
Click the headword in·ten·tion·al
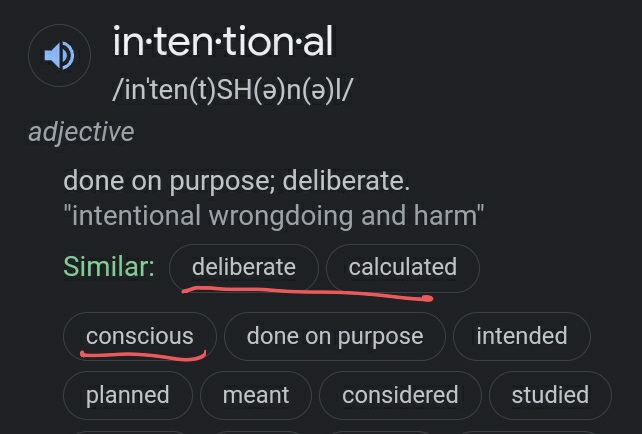(223, 42)
